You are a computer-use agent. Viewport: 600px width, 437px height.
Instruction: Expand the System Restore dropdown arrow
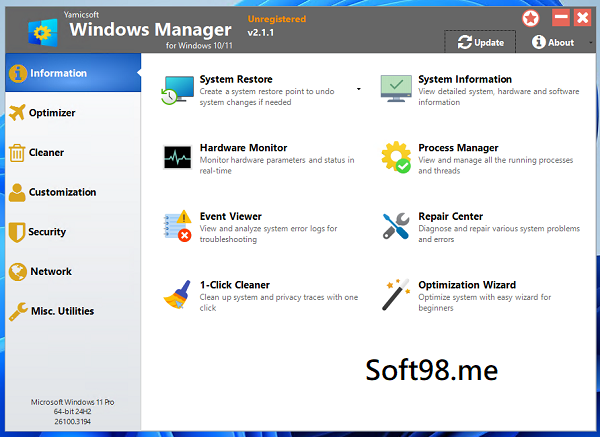[359, 89]
